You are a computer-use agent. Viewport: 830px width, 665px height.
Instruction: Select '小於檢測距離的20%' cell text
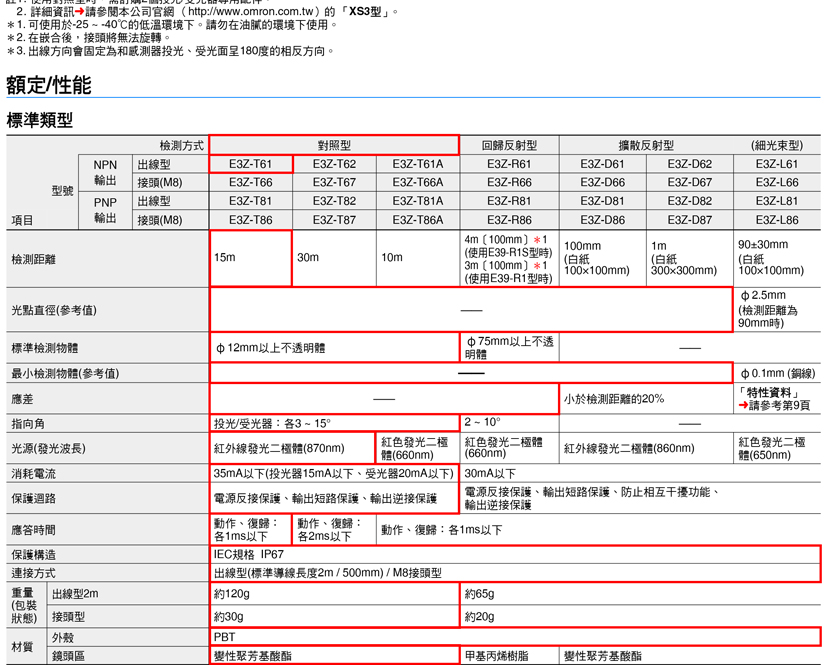pos(614,399)
